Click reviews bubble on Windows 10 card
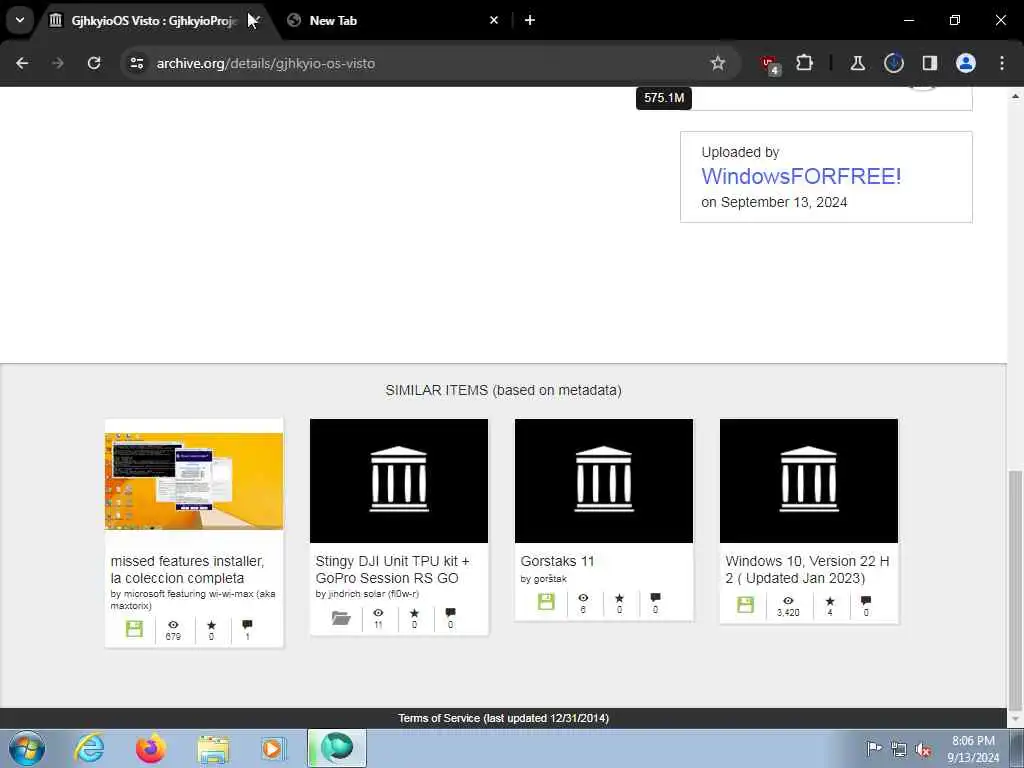Image resolution: width=1024 pixels, height=768 pixels. 865,600
